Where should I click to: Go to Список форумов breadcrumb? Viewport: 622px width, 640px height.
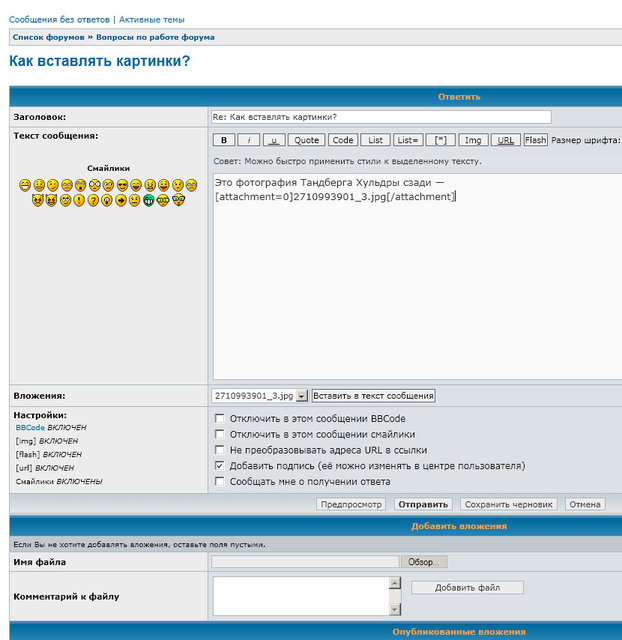pos(48,37)
